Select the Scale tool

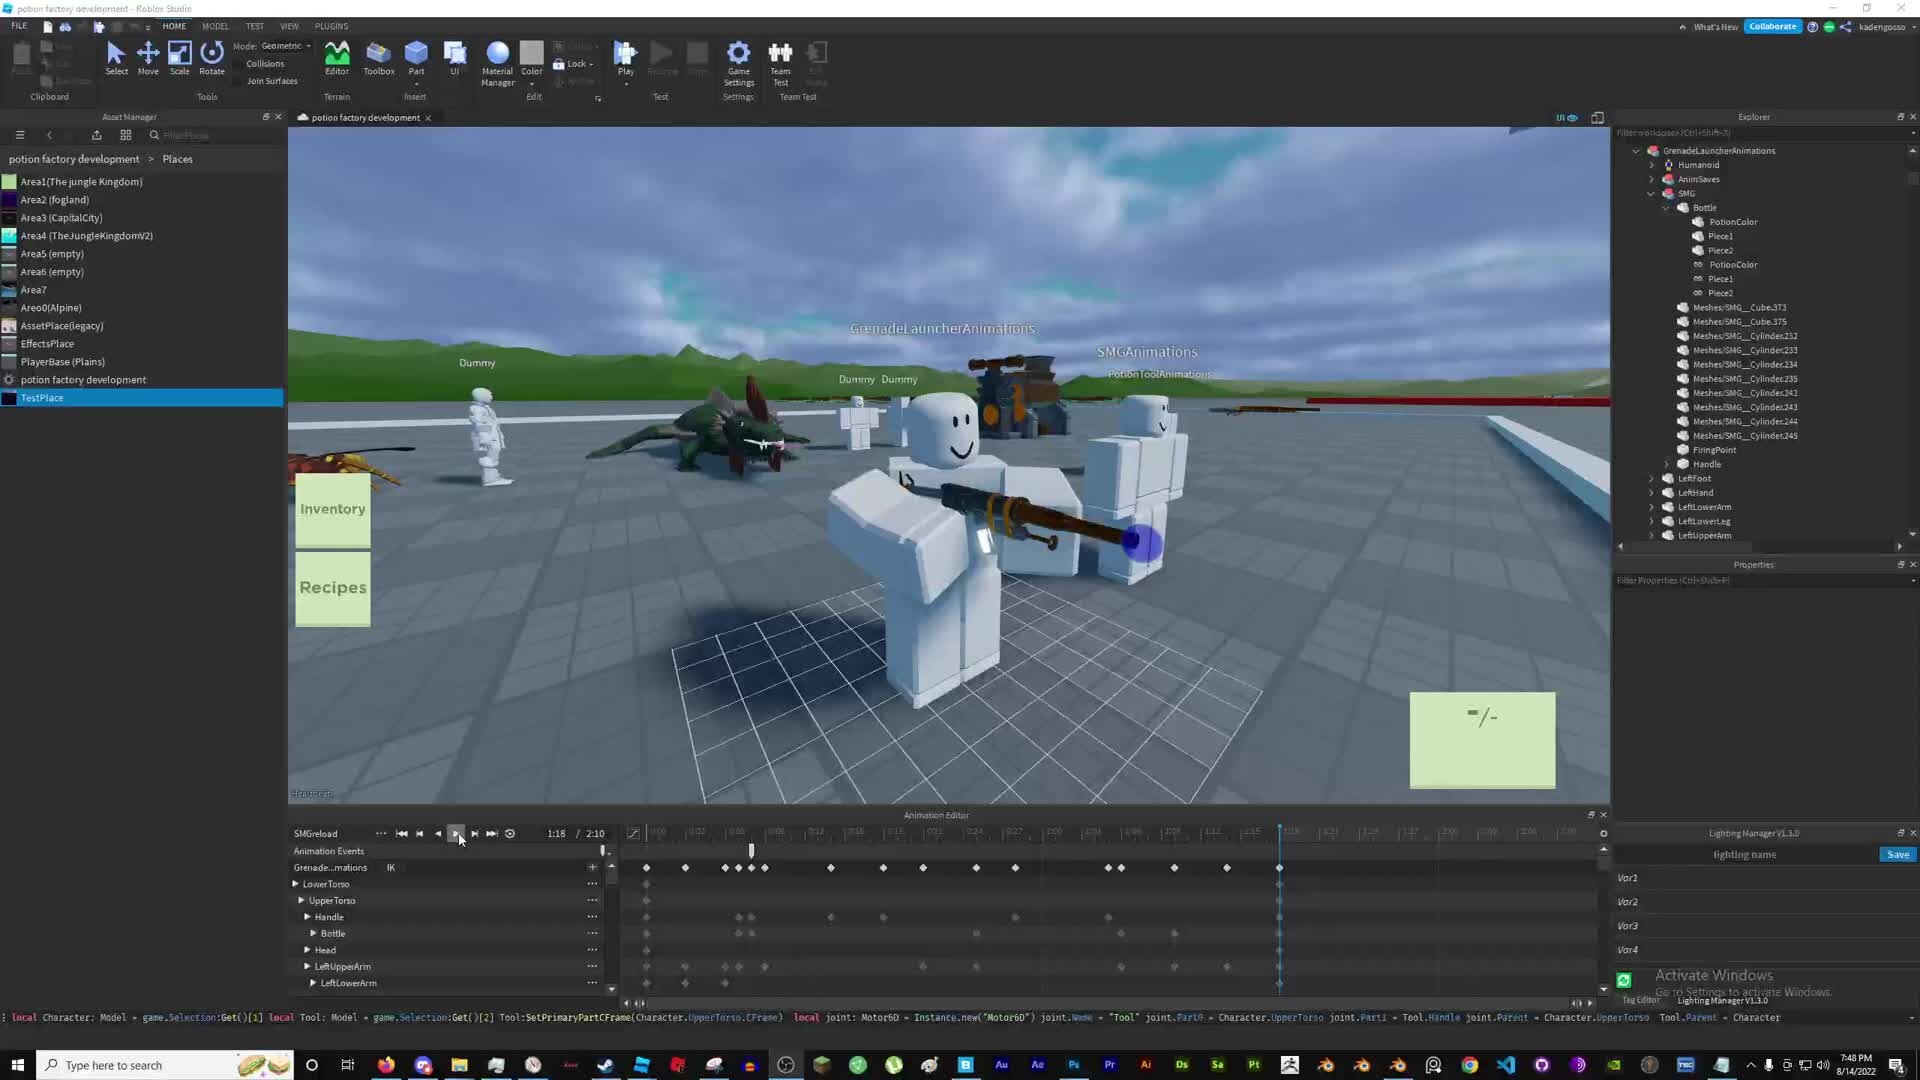[179, 58]
